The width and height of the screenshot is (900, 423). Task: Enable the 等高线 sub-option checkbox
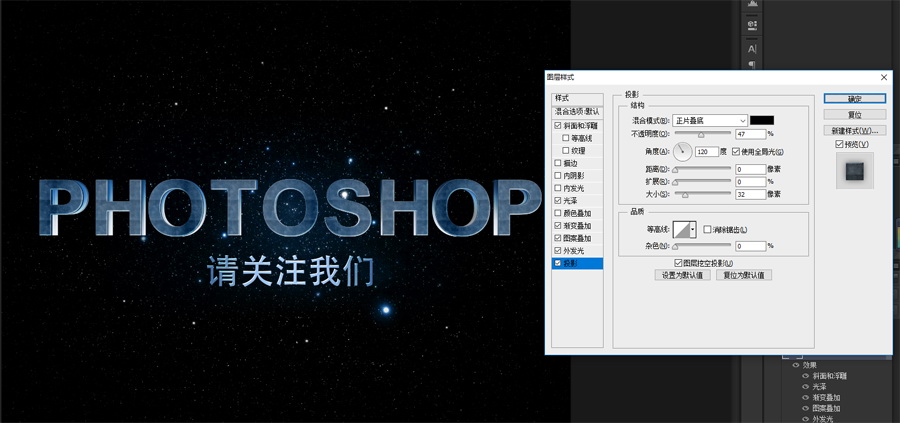tap(566, 138)
